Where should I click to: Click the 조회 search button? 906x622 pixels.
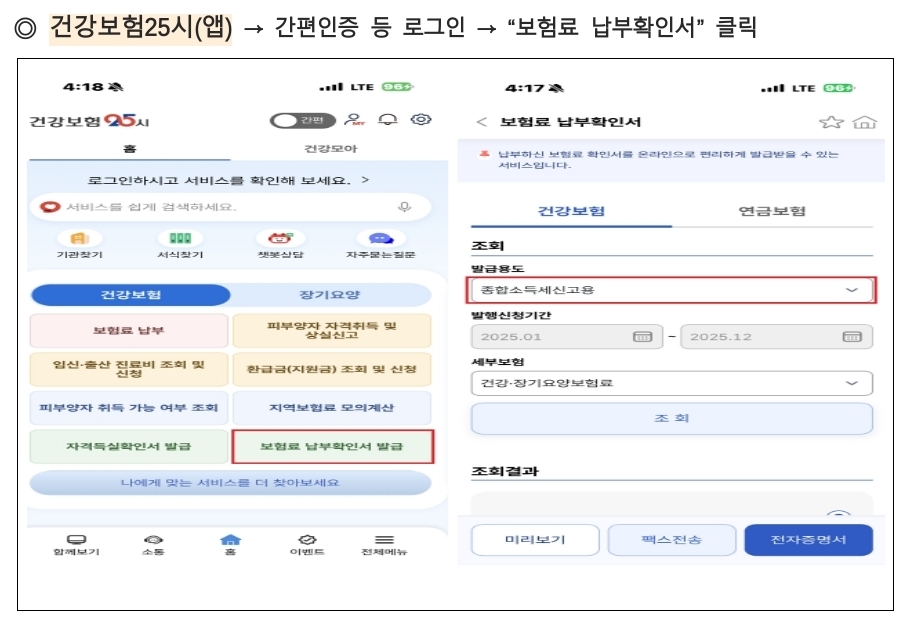[x=671, y=419]
